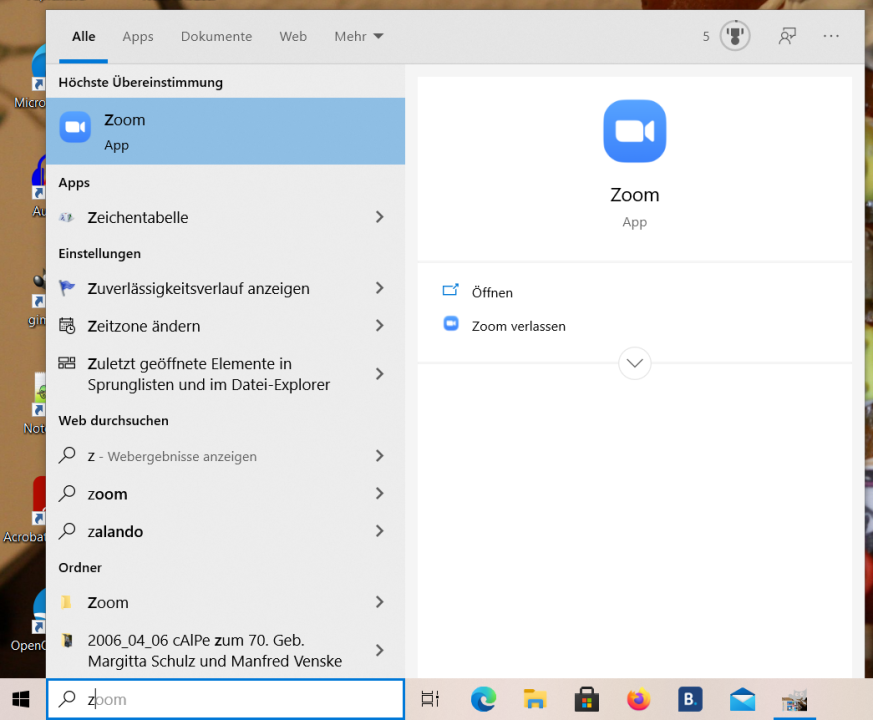The height and width of the screenshot is (720, 873).
Task: Click the Task View taskbar icon
Action: tap(430, 699)
